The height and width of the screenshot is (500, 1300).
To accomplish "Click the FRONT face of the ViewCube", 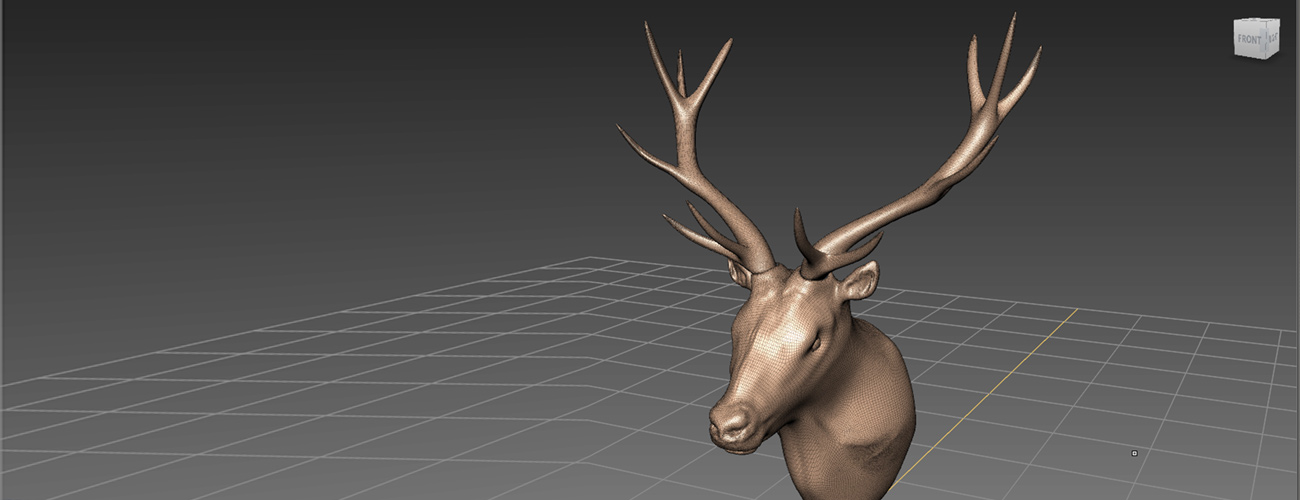I will 1250,40.
